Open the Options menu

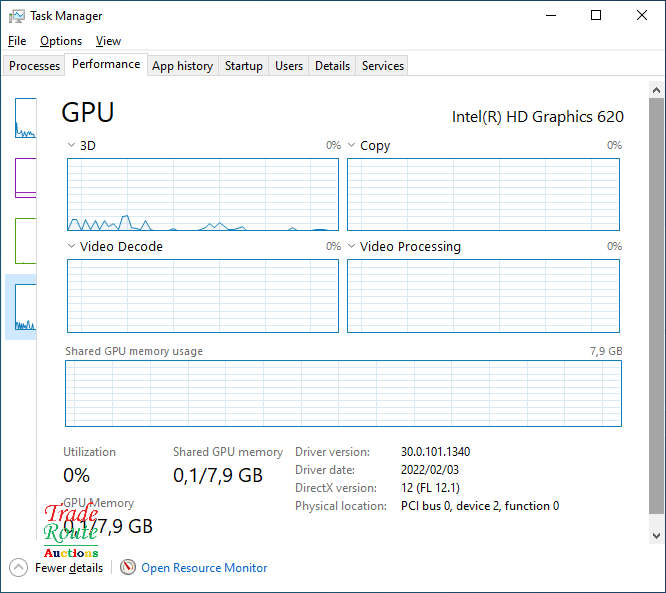[61, 41]
